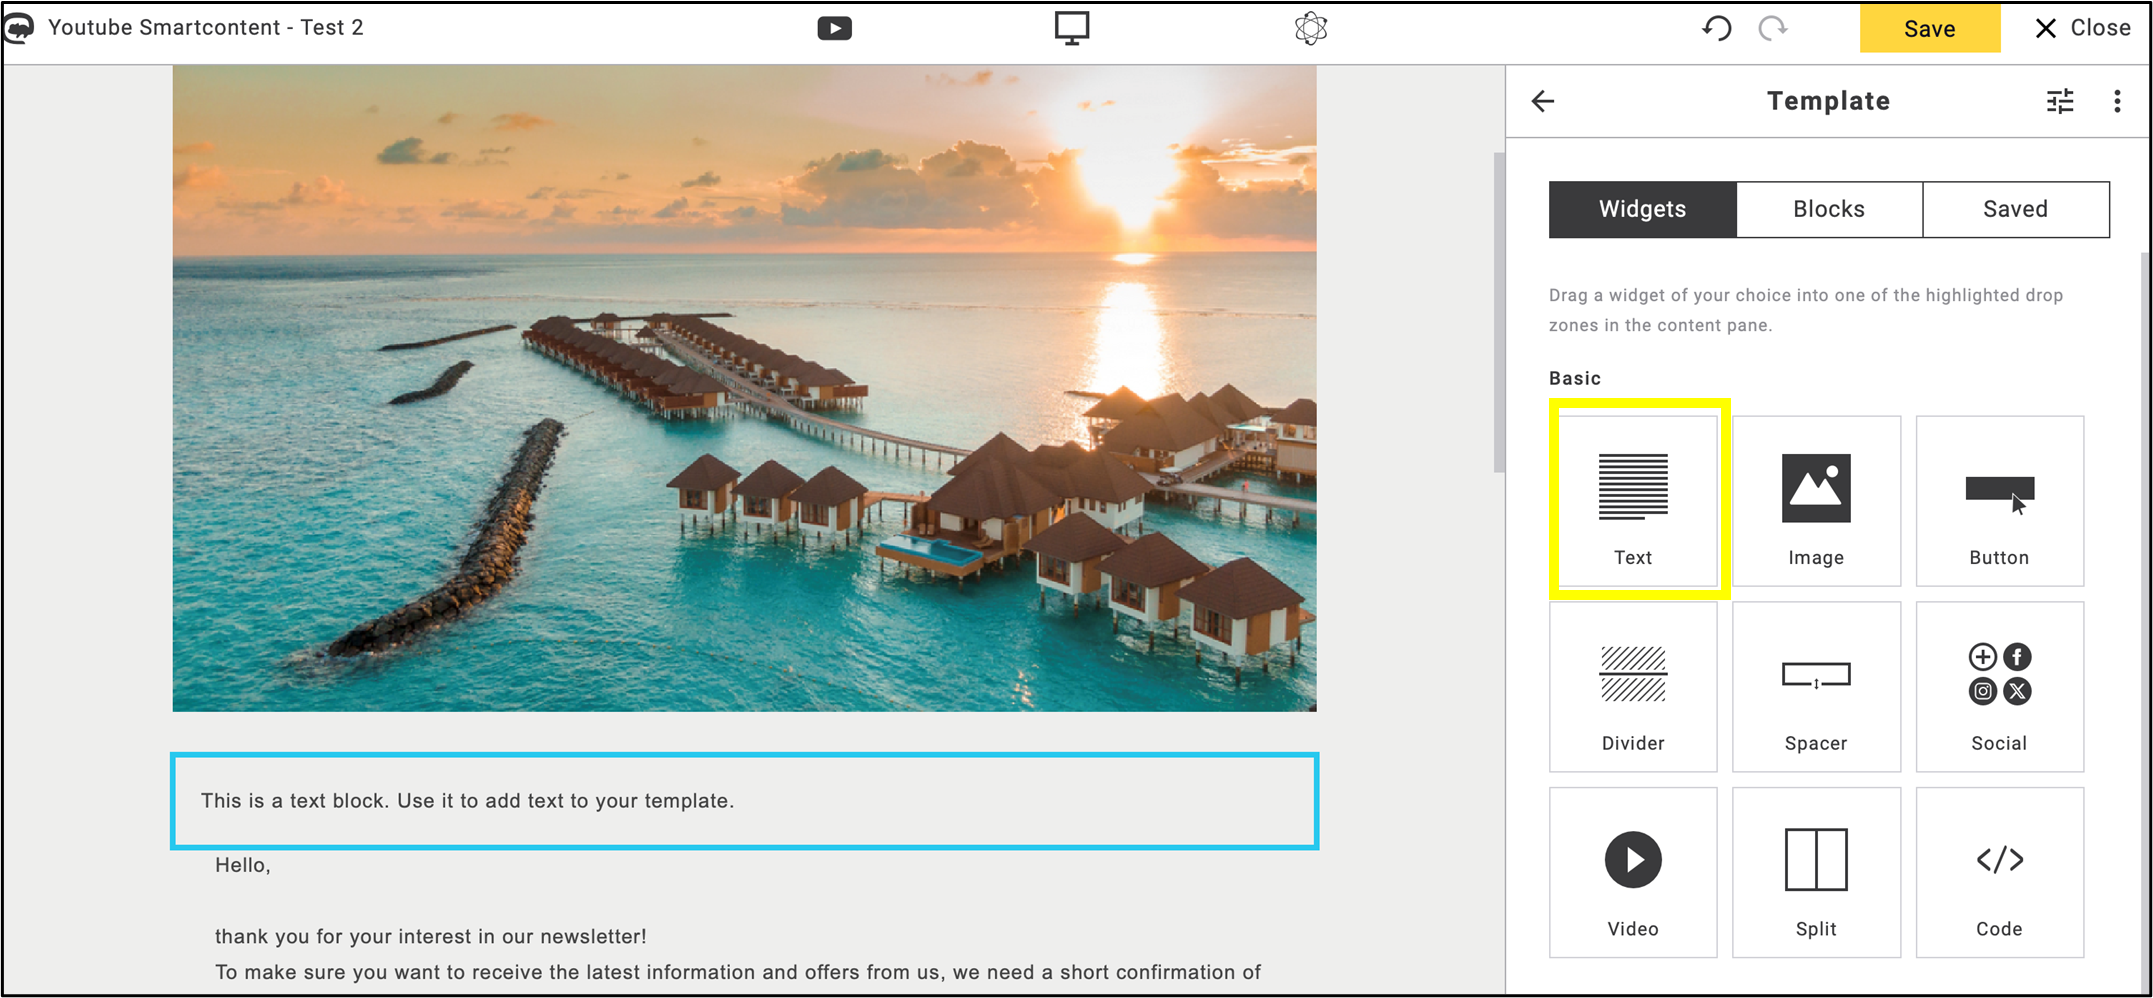Click the Mailchimp-style logo icon at top left

18,28
